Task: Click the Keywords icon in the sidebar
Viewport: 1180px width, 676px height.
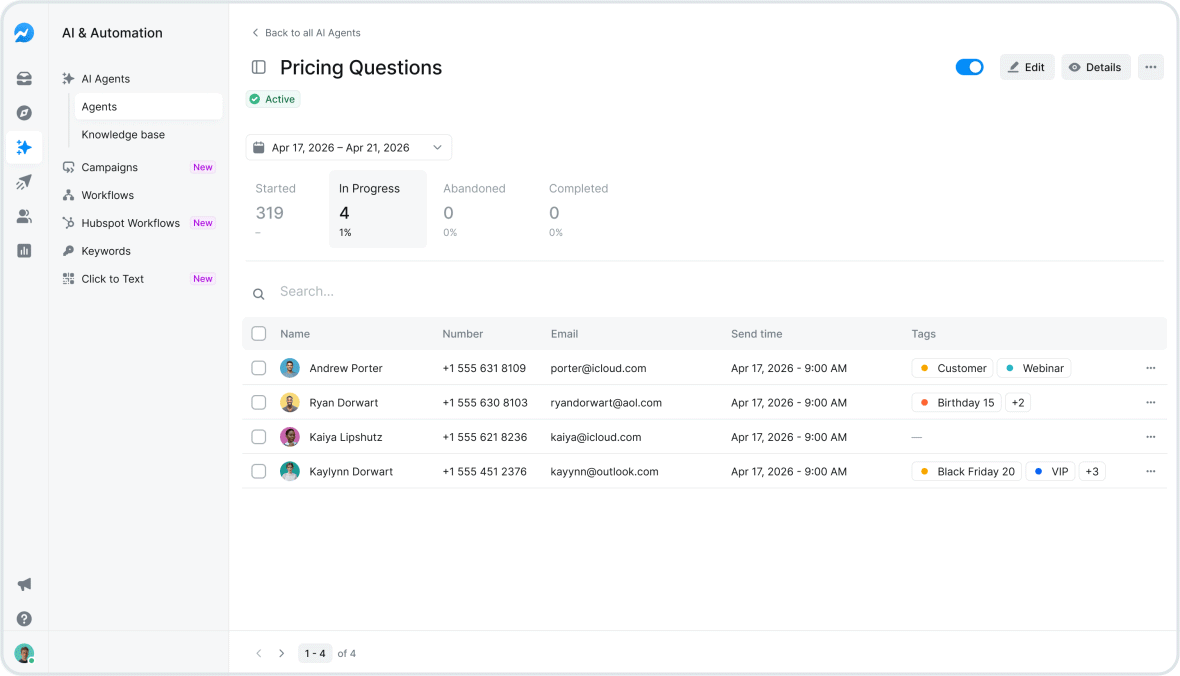Action: coord(68,251)
